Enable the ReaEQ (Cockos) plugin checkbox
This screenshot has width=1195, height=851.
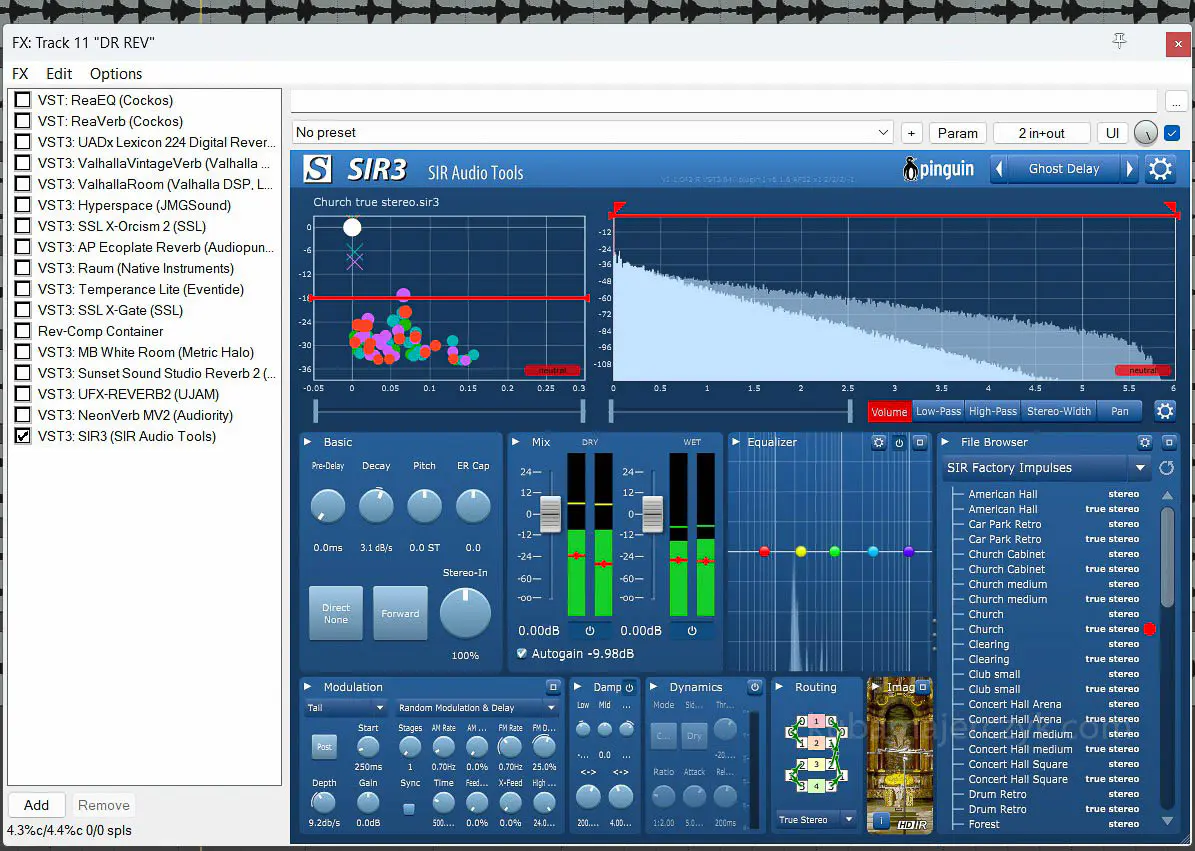pyautogui.click(x=22, y=100)
